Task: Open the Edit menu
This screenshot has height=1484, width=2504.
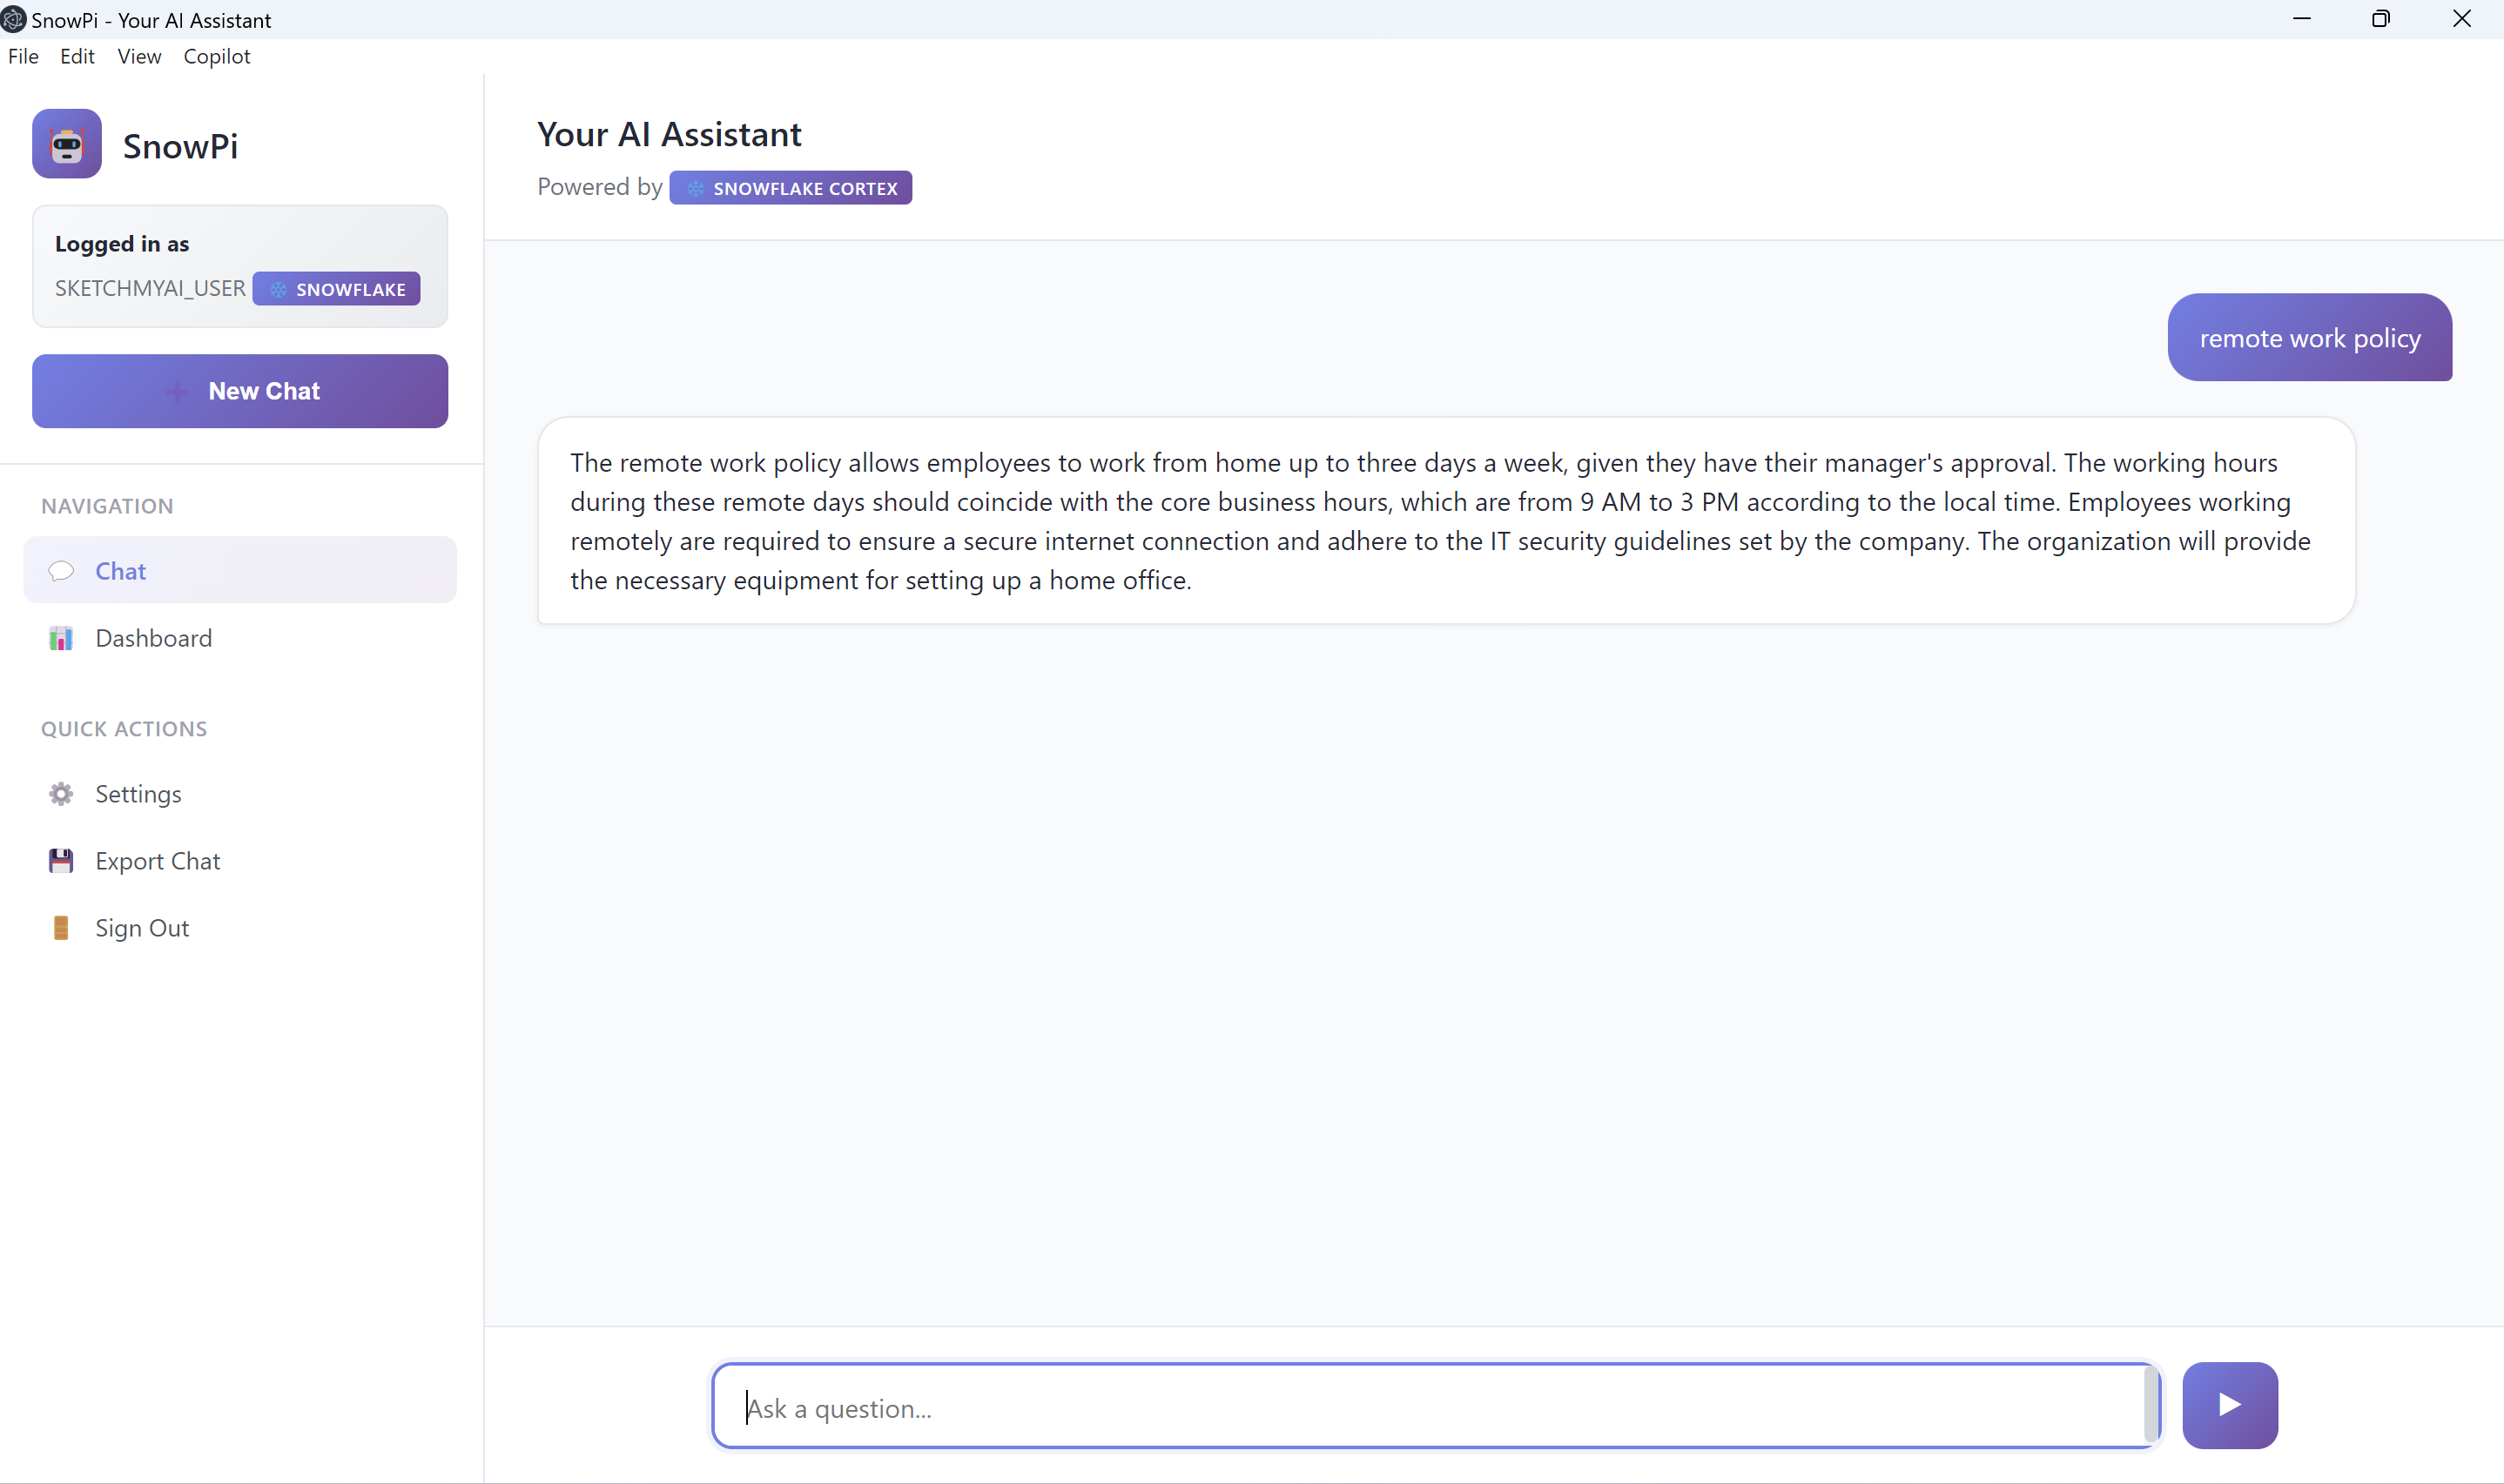Action: click(77, 56)
